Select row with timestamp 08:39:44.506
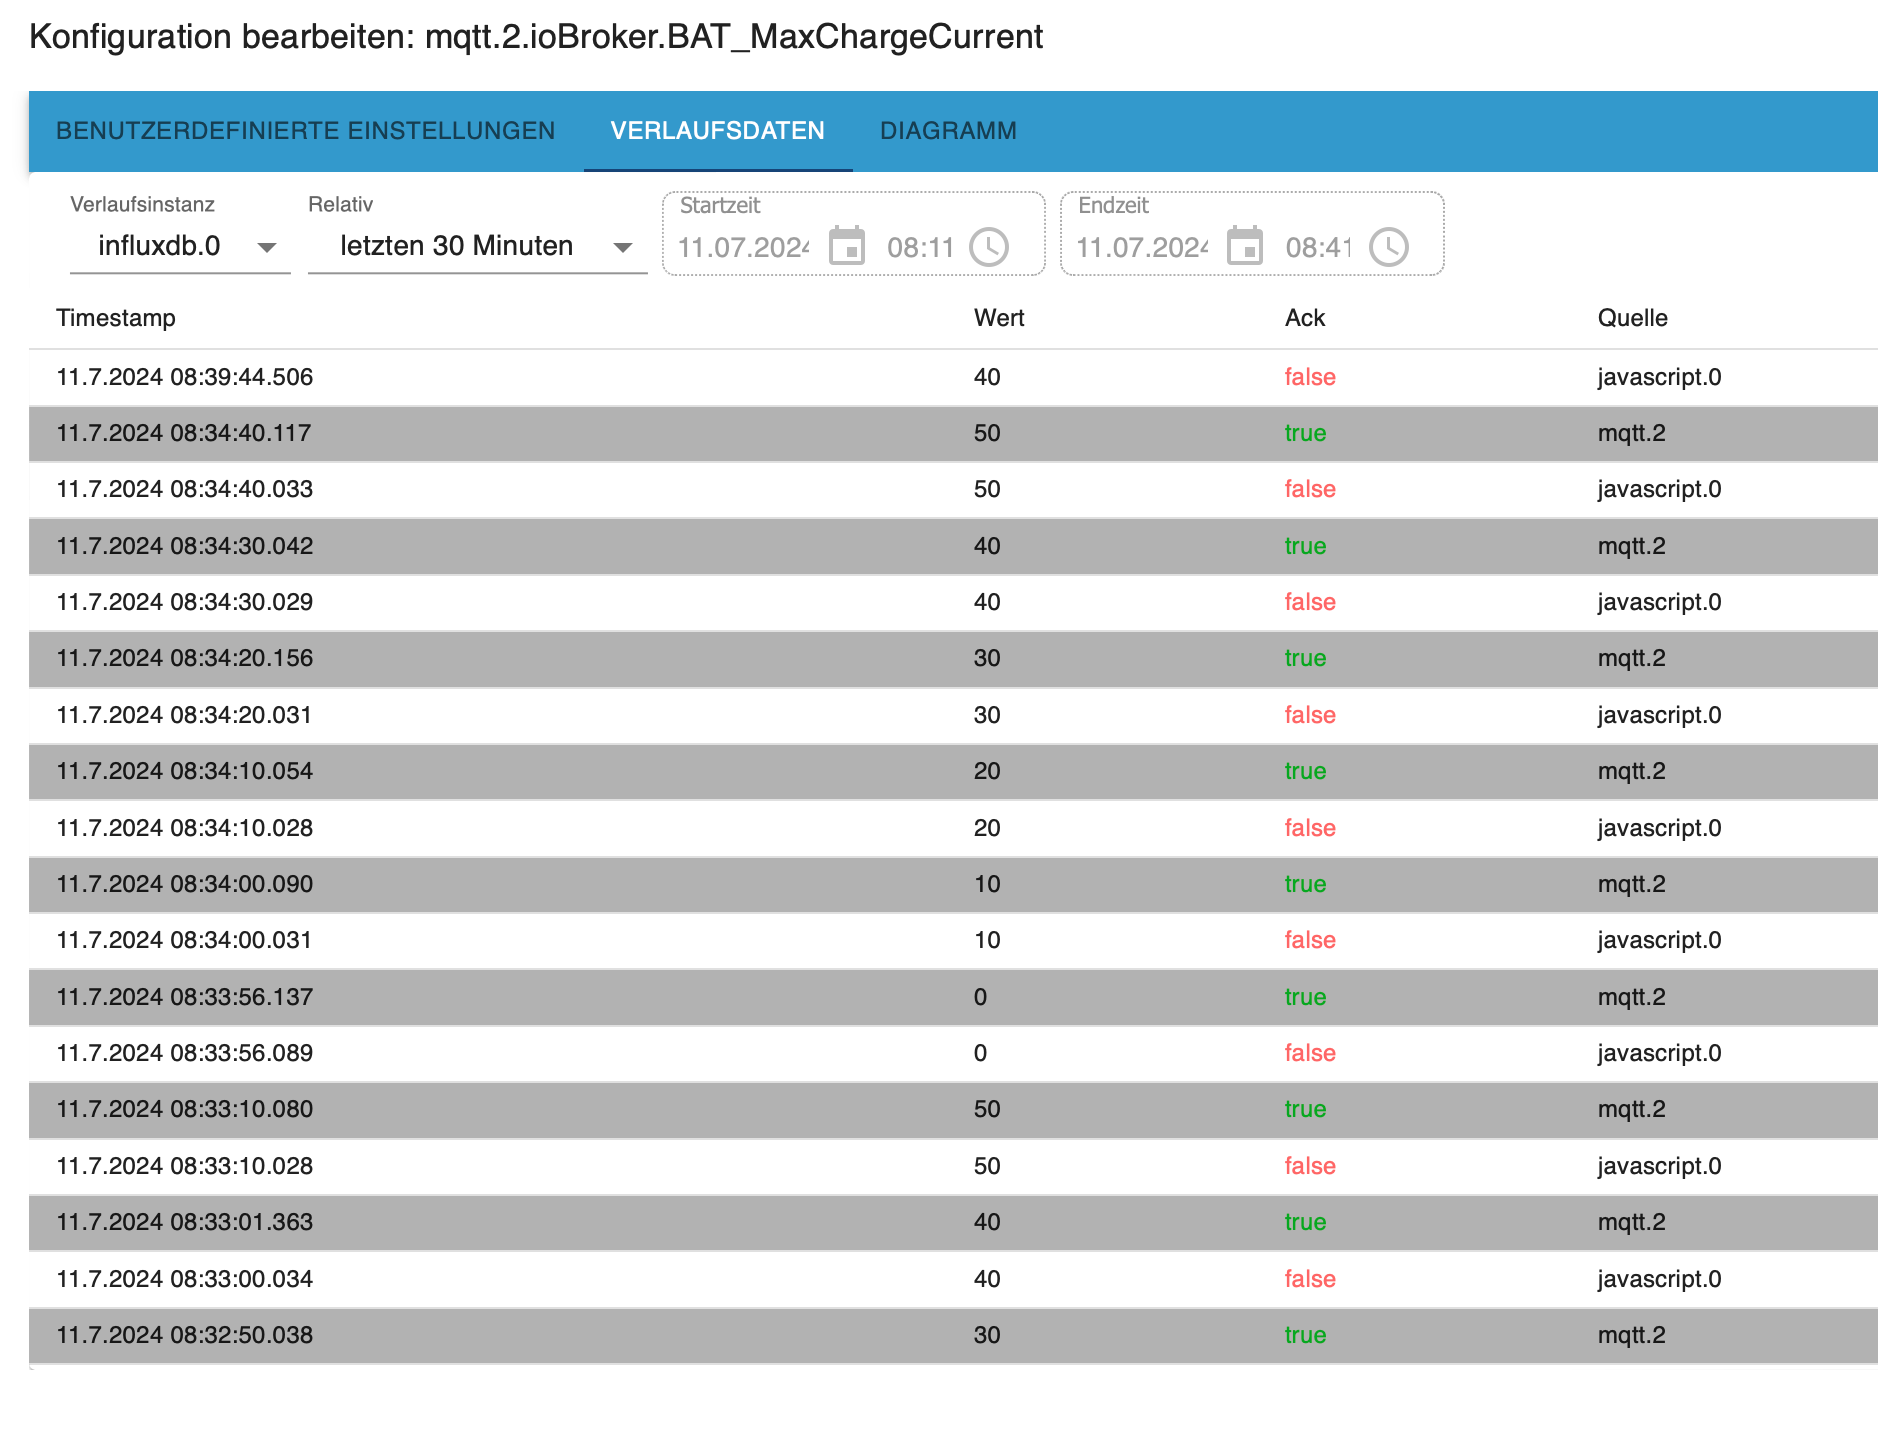 pos(953,377)
